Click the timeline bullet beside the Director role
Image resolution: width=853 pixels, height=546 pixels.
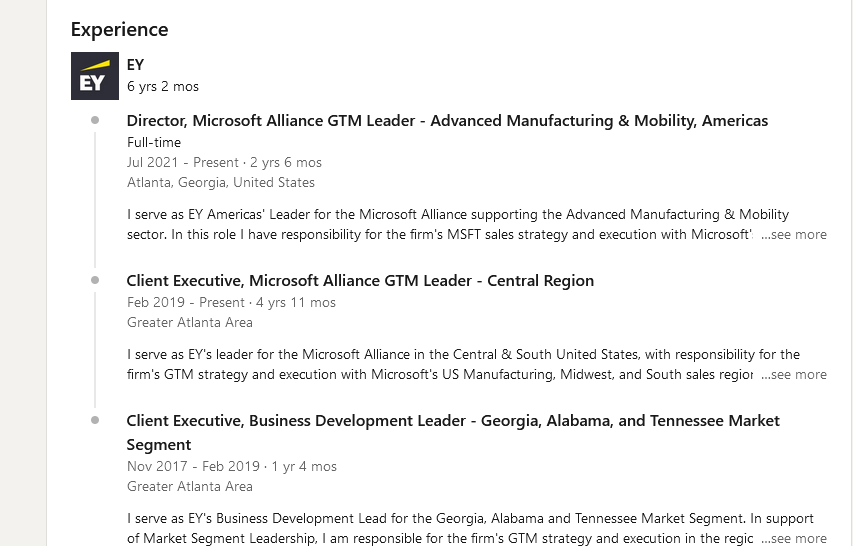pyautogui.click(x=95, y=120)
